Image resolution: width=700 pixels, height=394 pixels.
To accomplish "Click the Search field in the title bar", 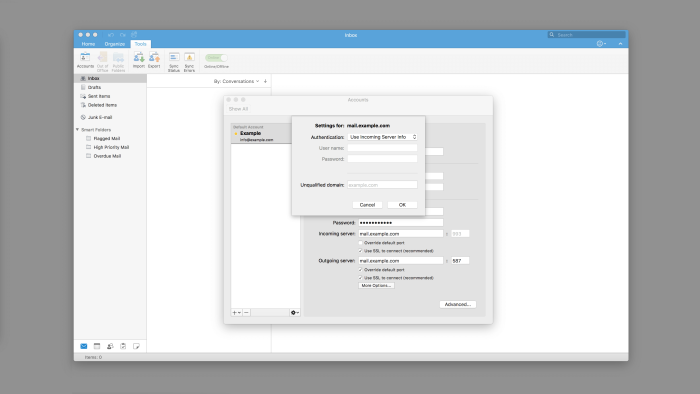I will [587, 35].
